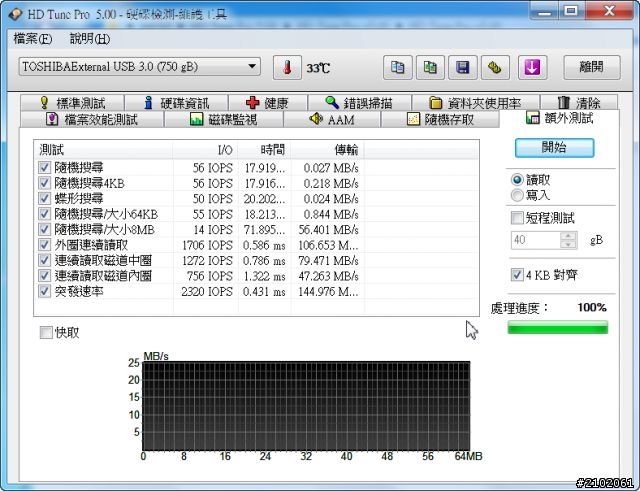The height and width of the screenshot is (491, 640).
Task: Switch to the 健康 tab
Action: pos(268,103)
